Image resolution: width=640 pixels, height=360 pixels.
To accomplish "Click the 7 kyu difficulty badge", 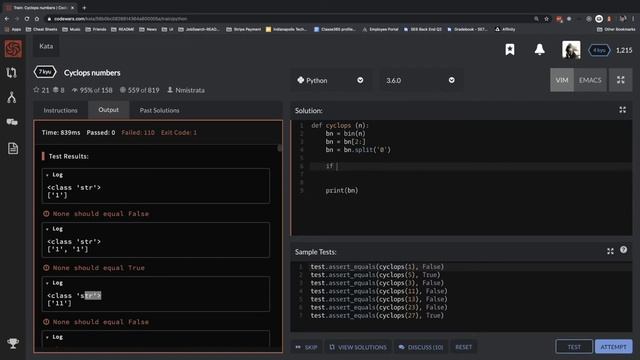I will pos(45,72).
